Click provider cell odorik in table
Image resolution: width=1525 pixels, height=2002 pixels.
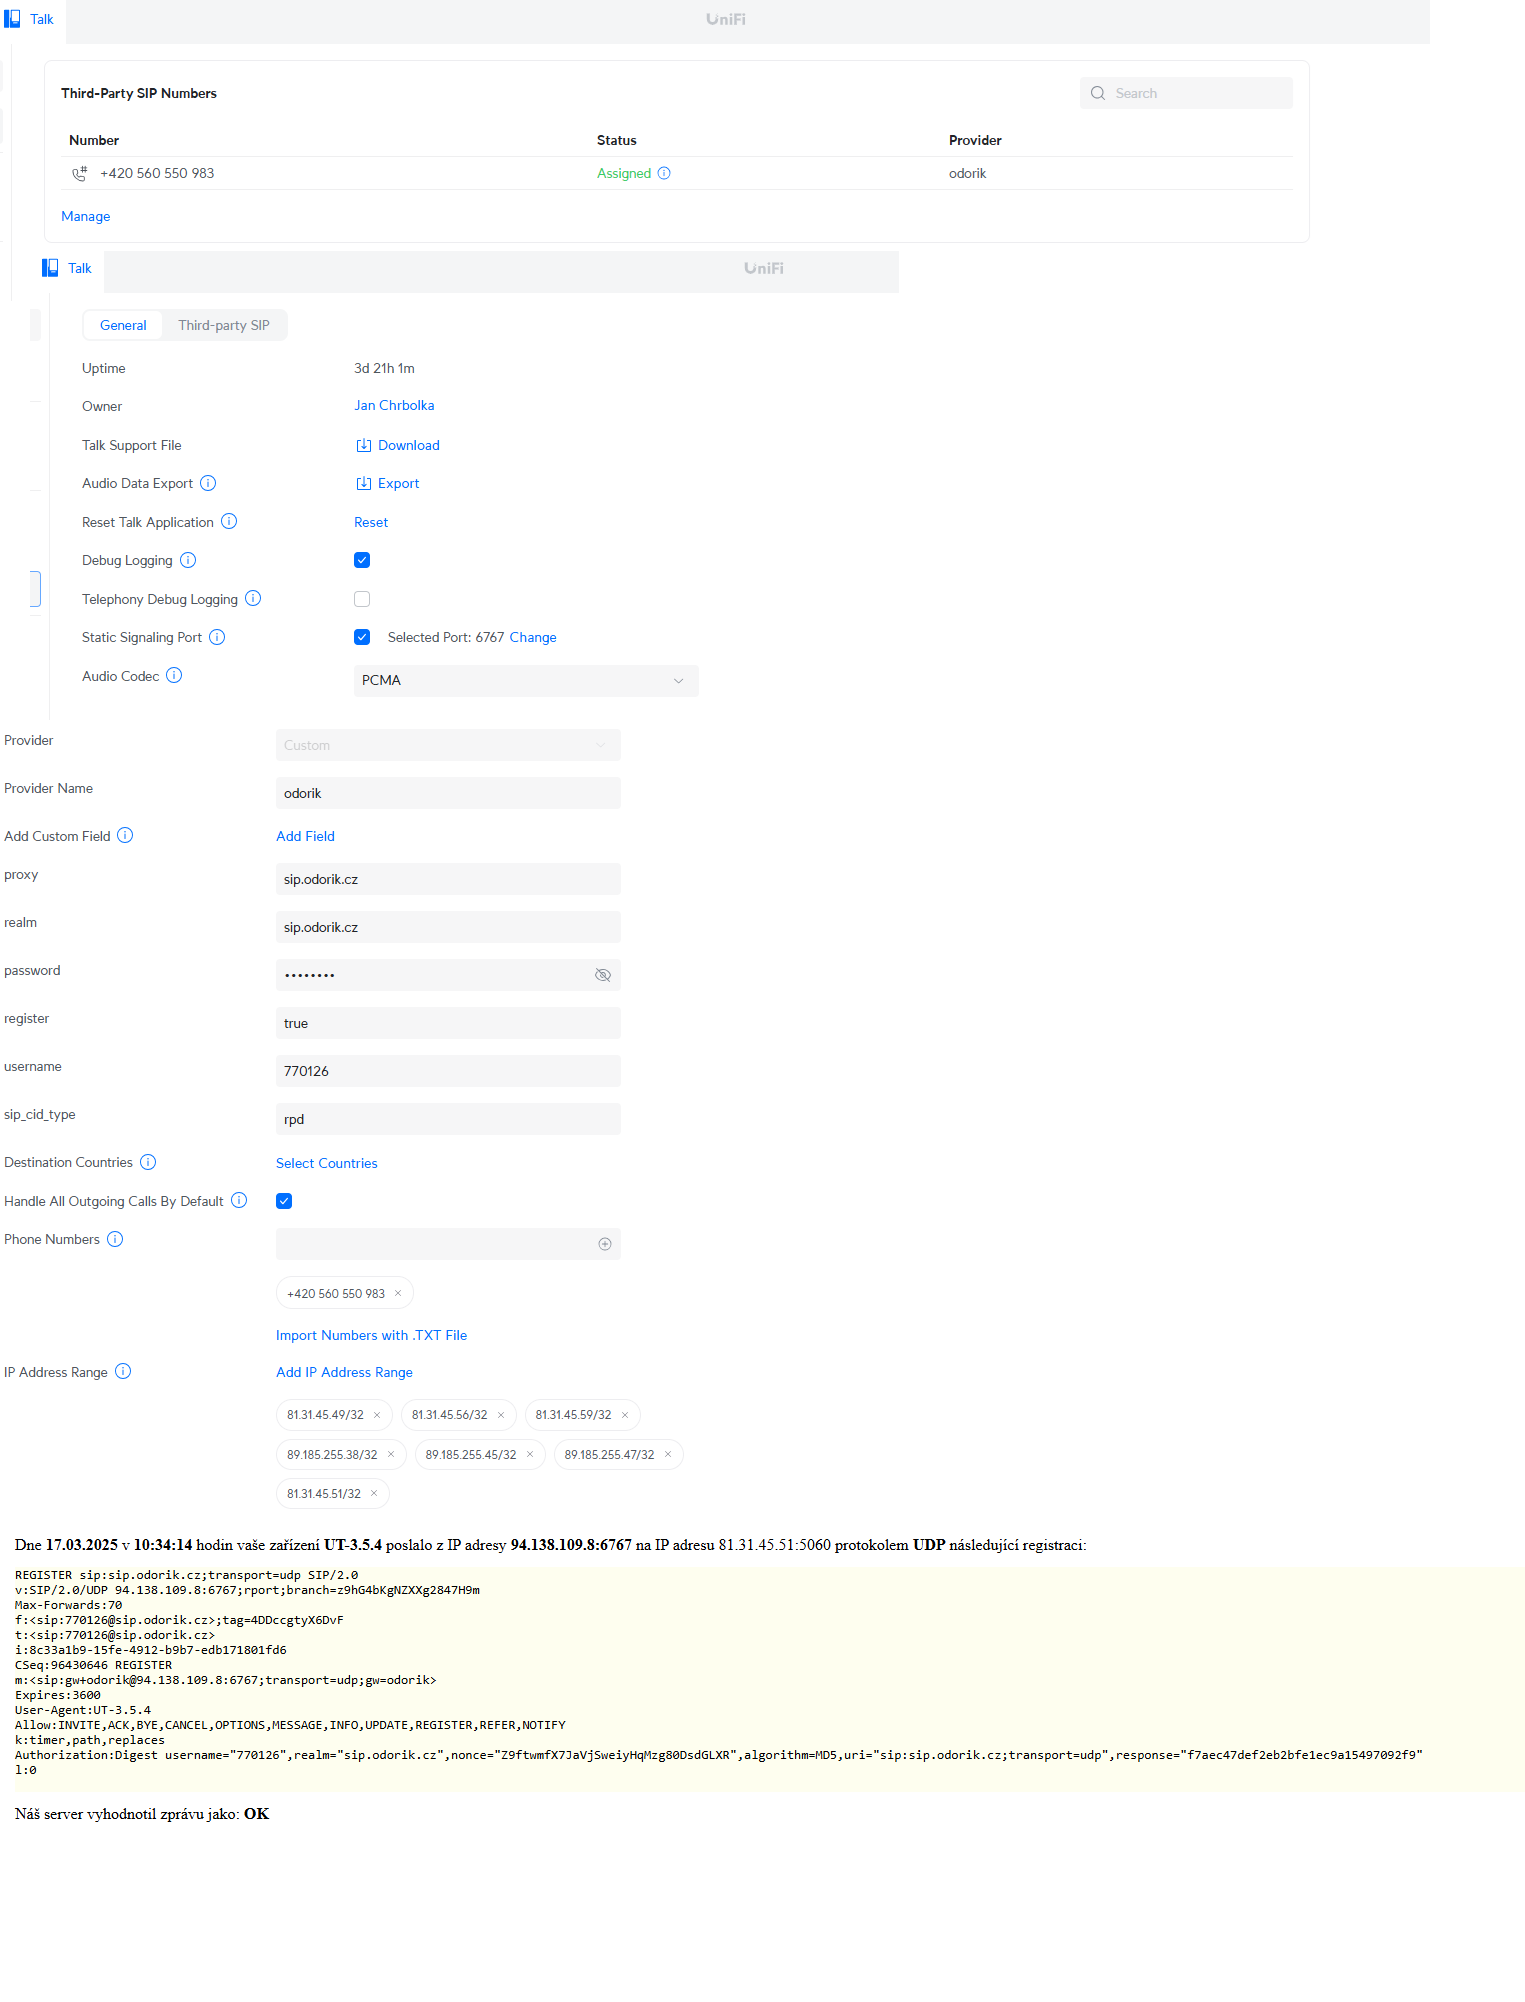tap(968, 173)
